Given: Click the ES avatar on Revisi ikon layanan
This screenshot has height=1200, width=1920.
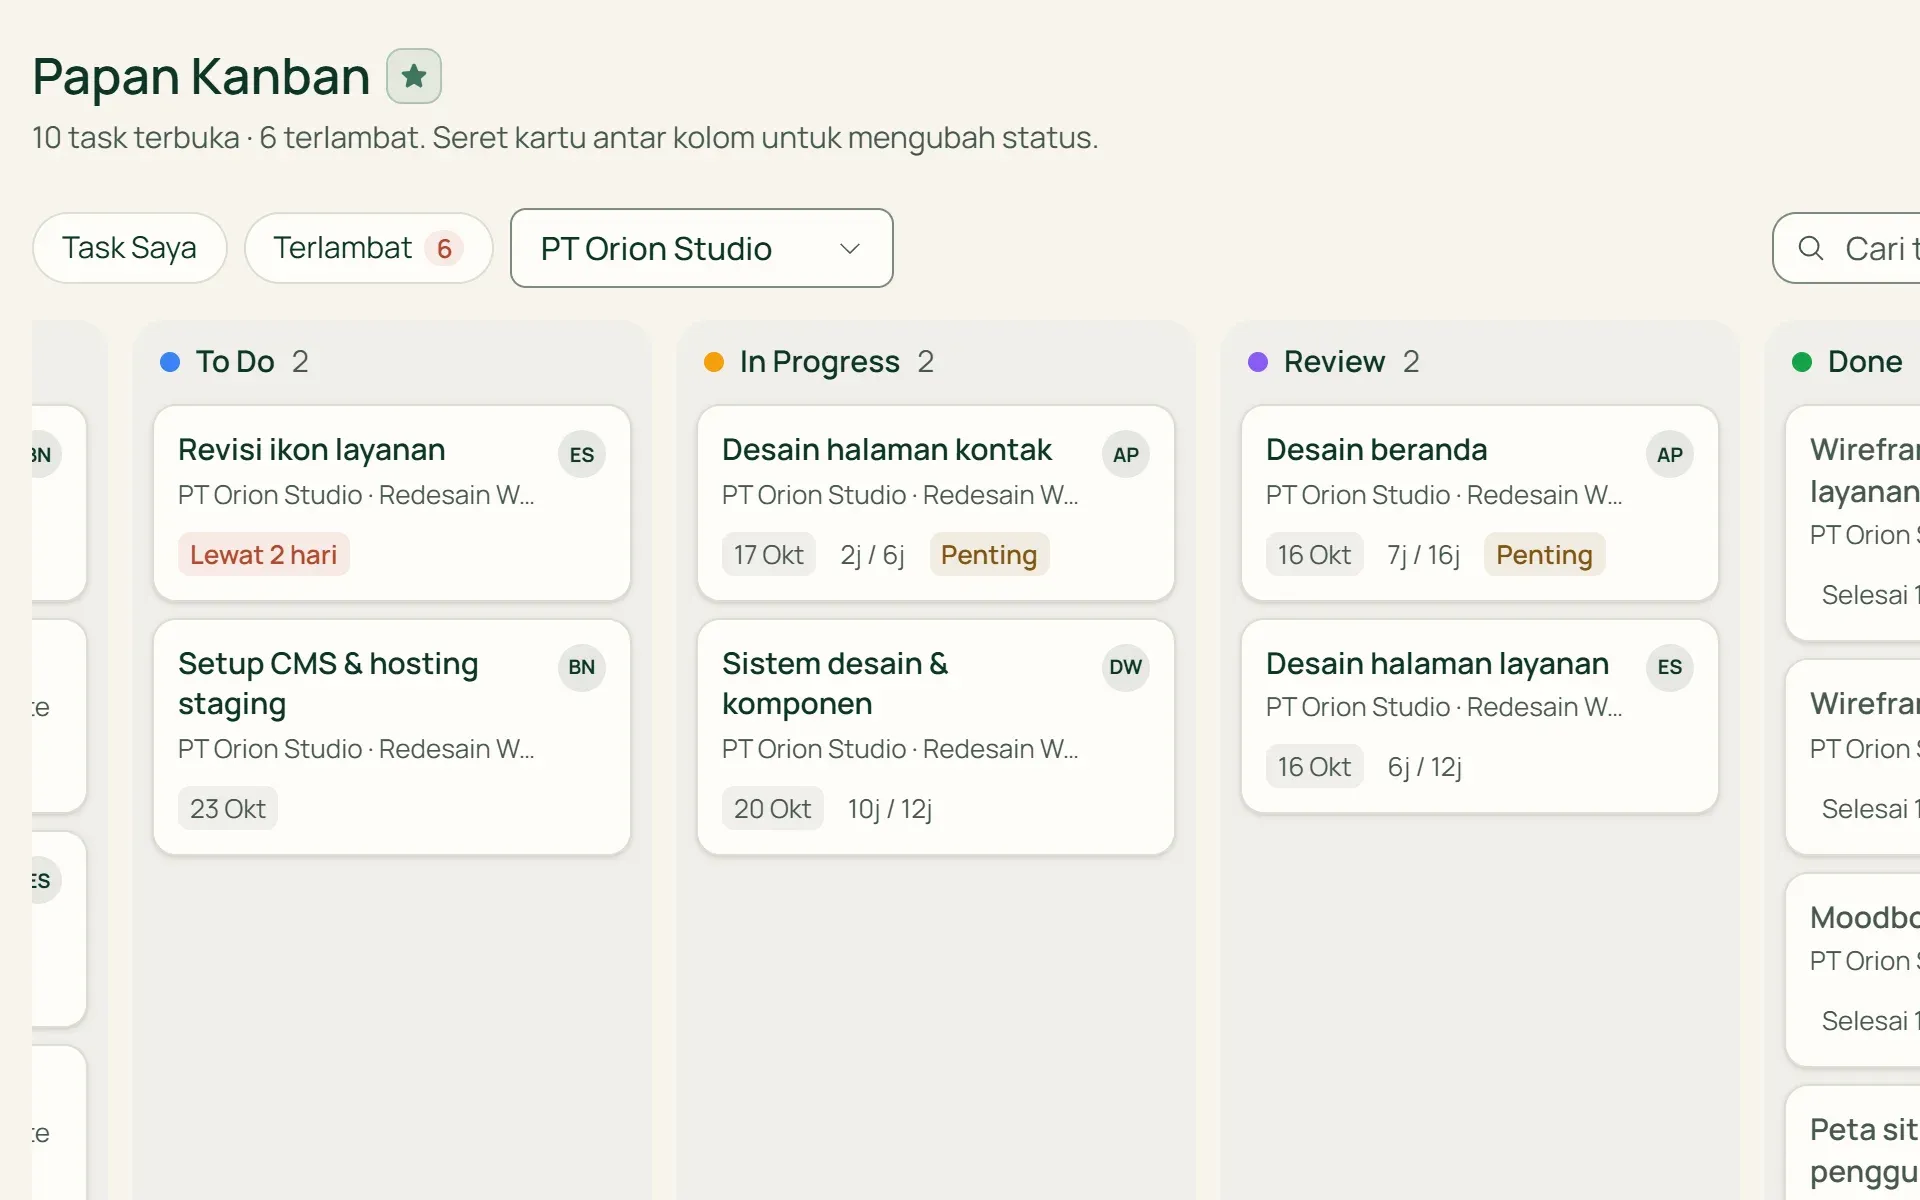Looking at the screenshot, I should pyautogui.click(x=582, y=455).
